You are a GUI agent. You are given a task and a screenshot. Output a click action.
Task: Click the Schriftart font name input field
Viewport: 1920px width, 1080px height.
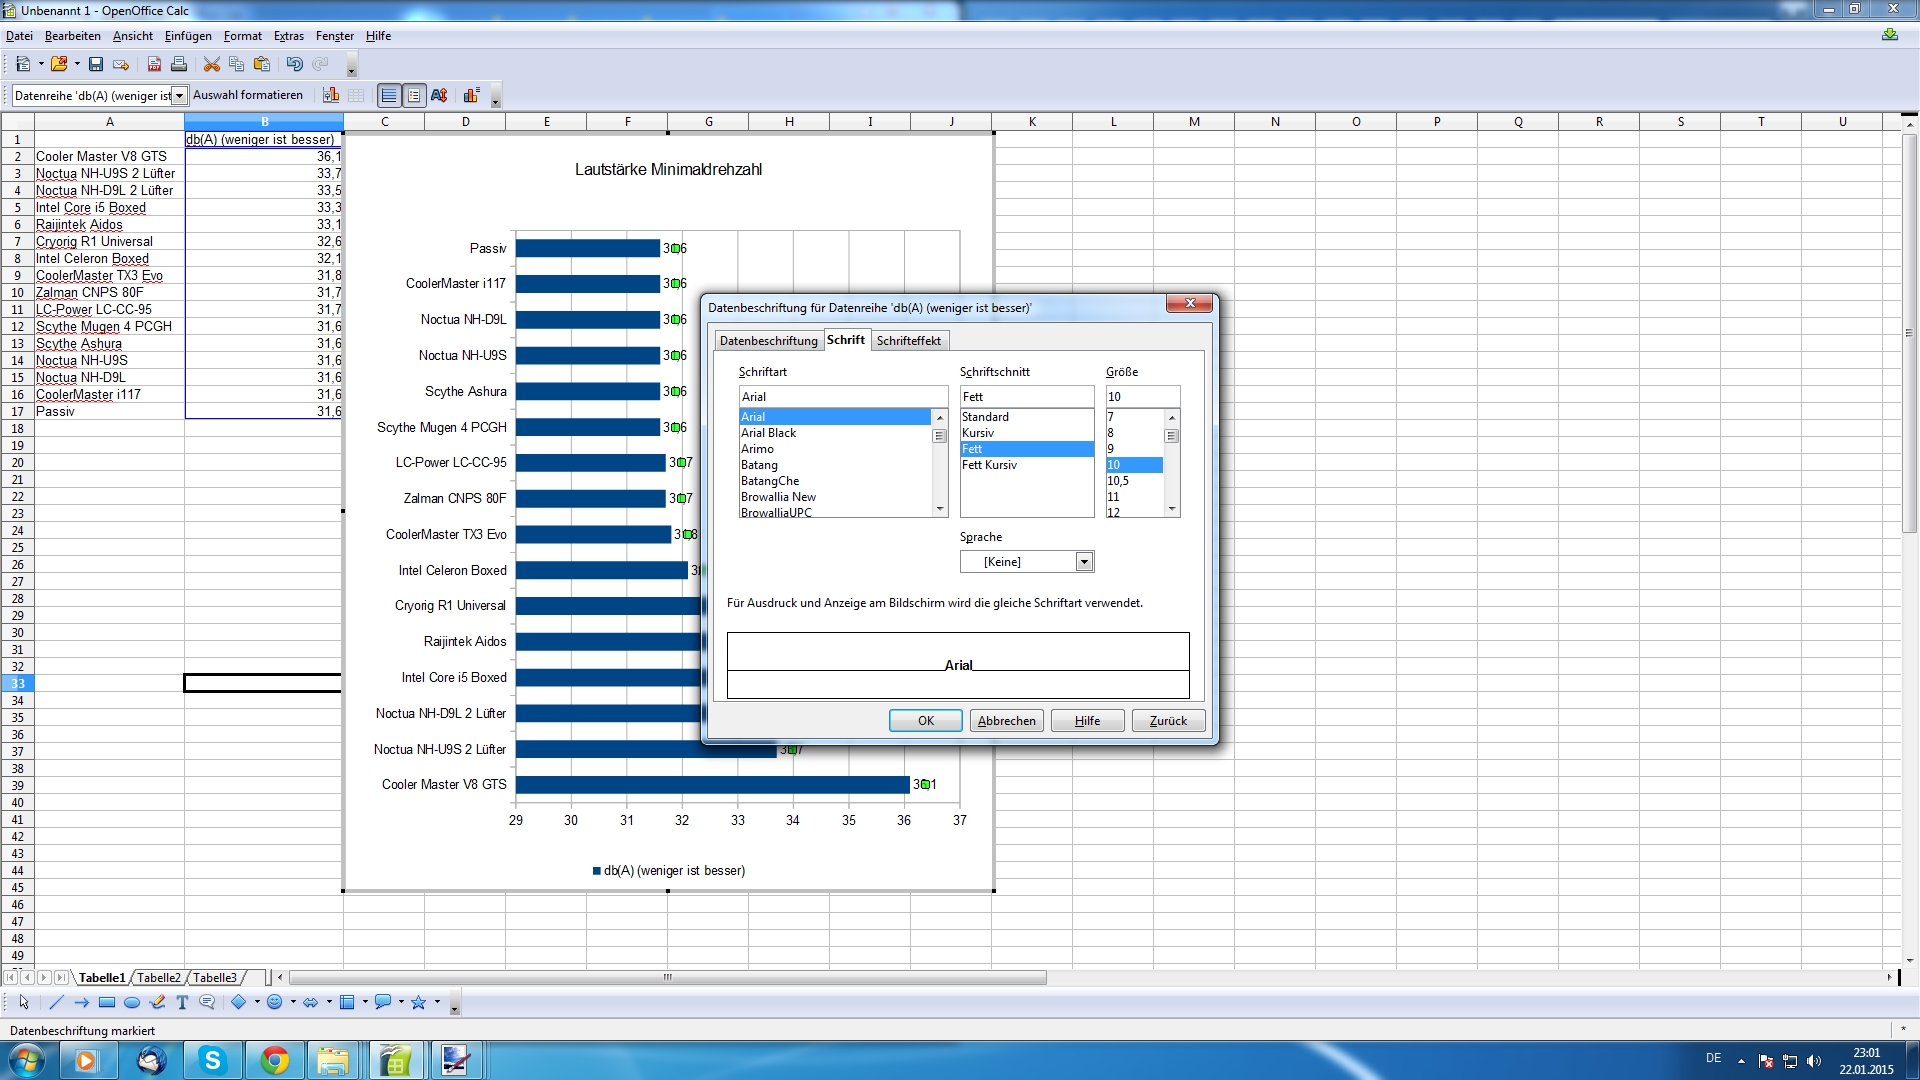click(843, 397)
